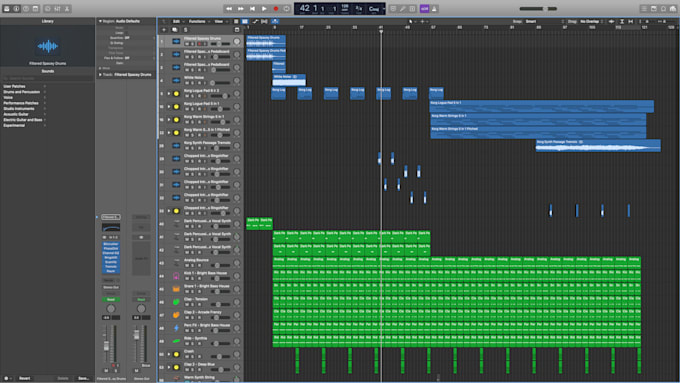Select the Snare 1 - Bright Bass House icon
This screenshot has width=680, height=383.
point(176,289)
